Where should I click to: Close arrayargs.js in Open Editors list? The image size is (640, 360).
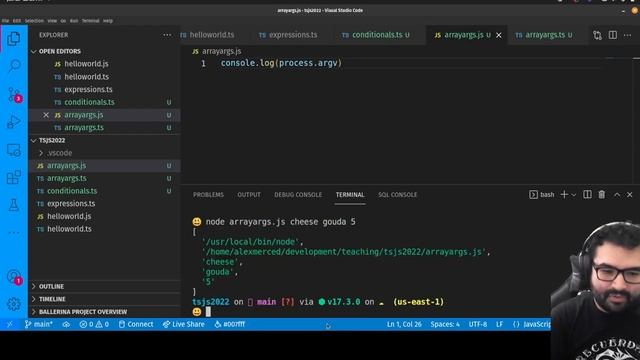(x=46, y=115)
